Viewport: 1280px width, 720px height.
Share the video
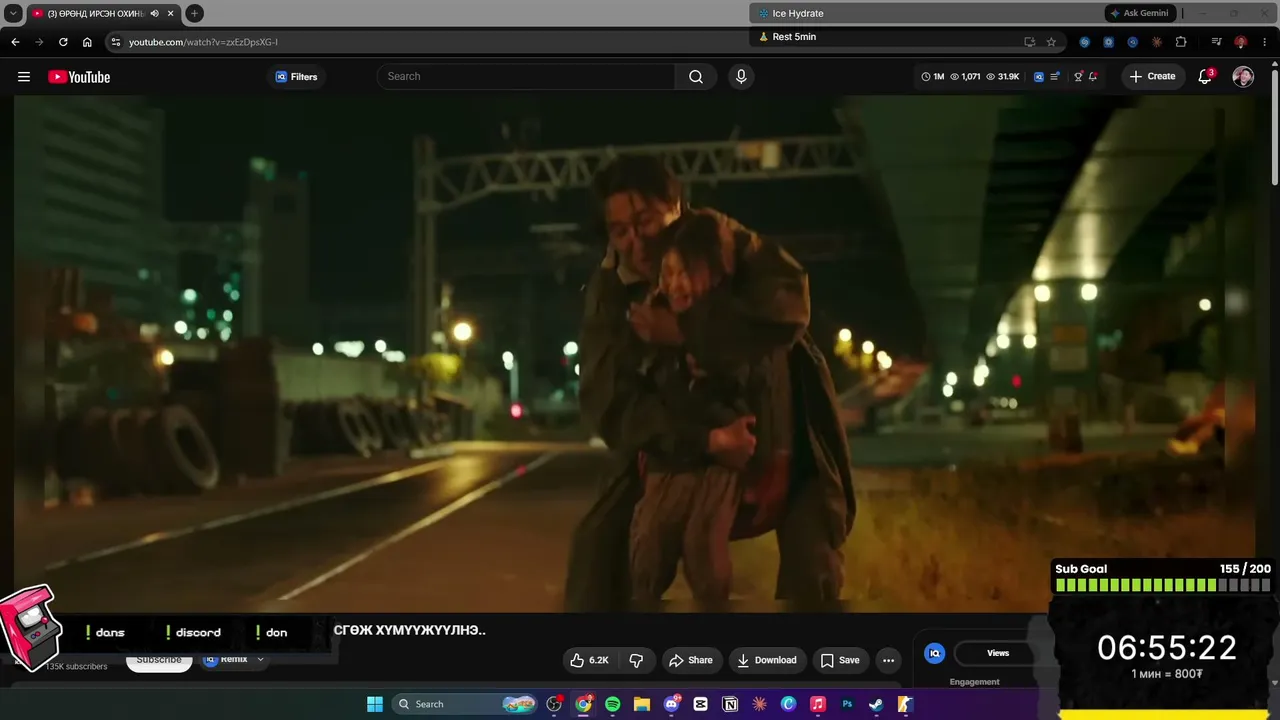click(x=691, y=660)
